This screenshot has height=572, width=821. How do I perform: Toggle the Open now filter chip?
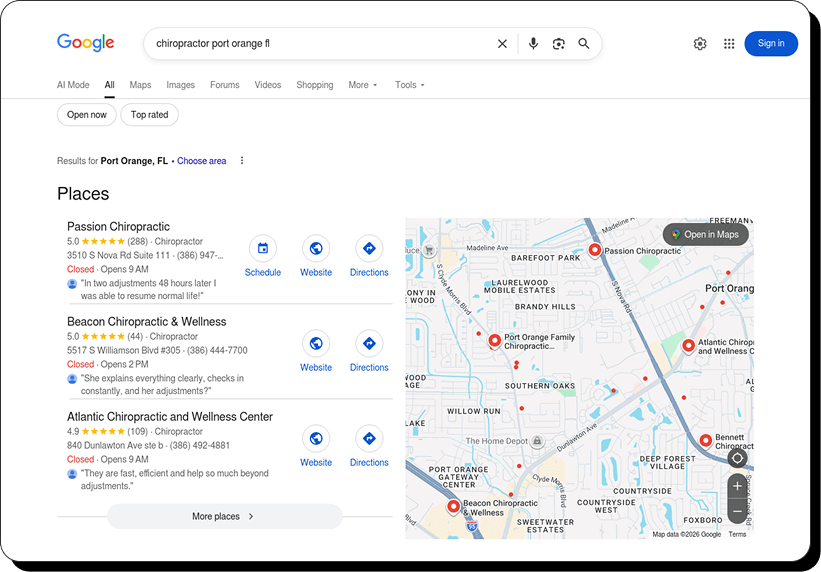pos(87,115)
